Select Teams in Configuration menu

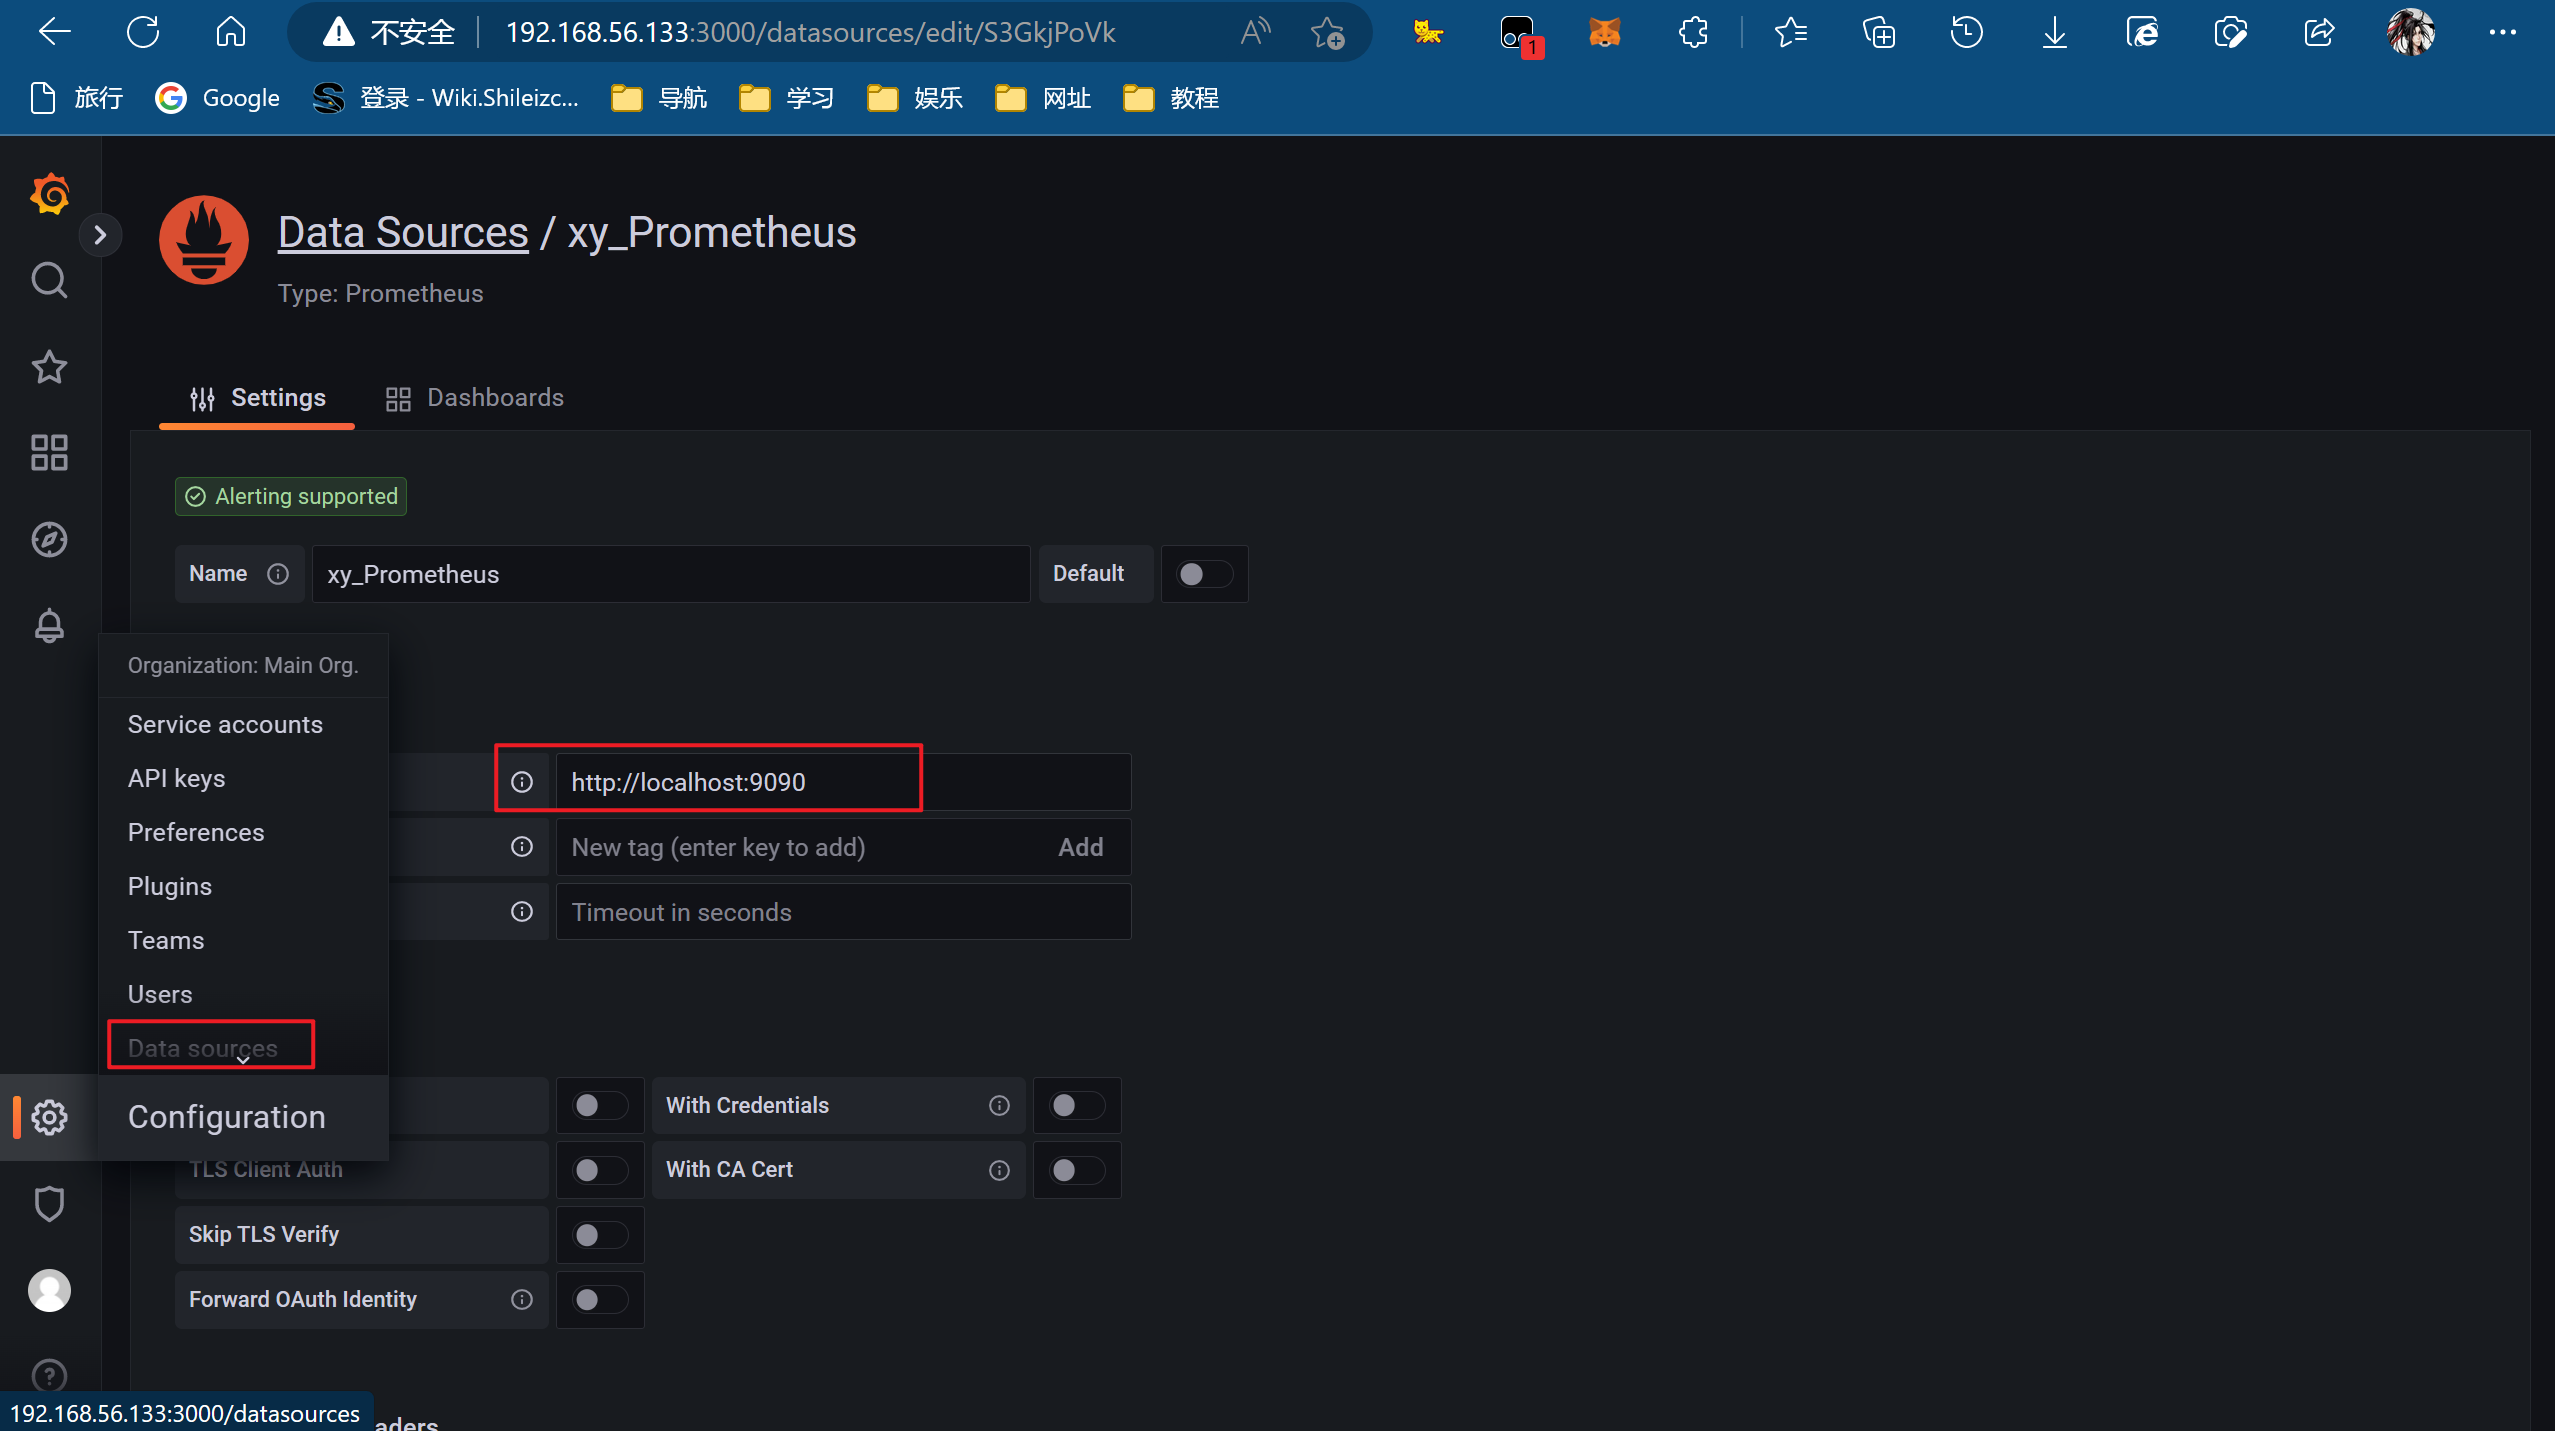[243, 940]
